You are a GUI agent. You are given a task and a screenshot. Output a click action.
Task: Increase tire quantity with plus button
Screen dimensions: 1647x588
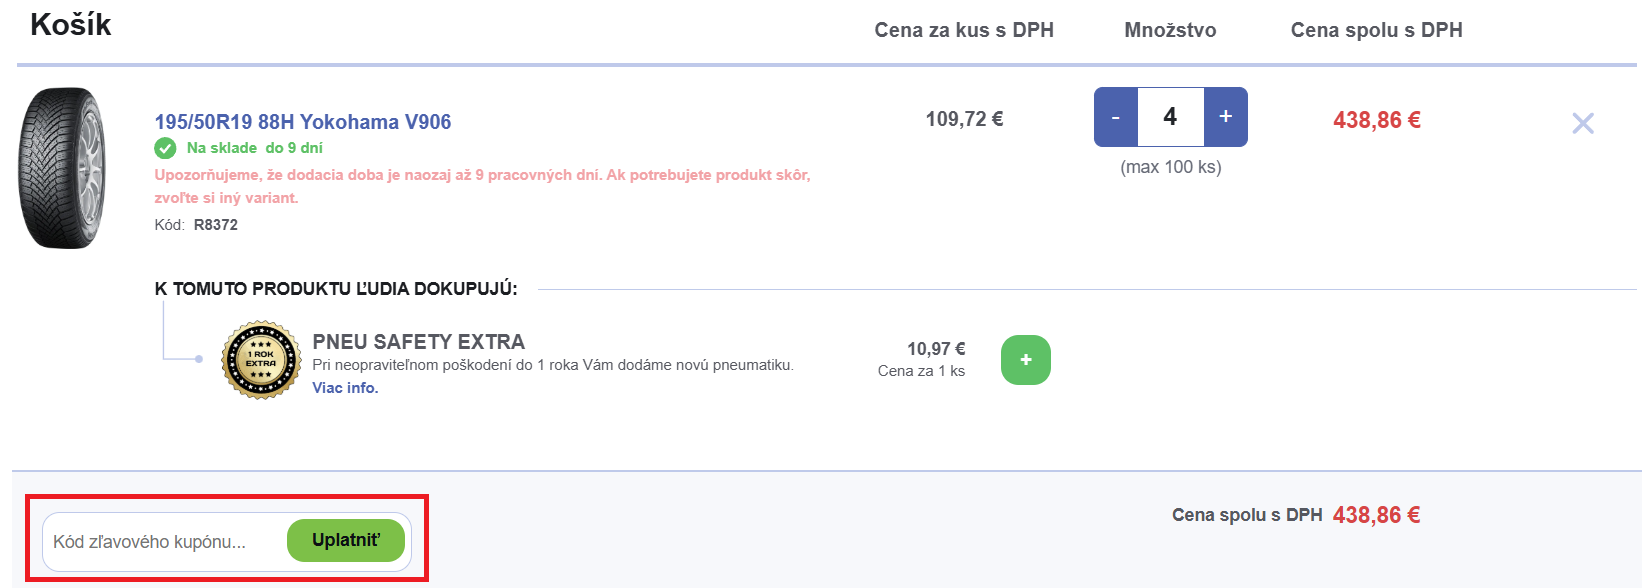pyautogui.click(x=1225, y=117)
